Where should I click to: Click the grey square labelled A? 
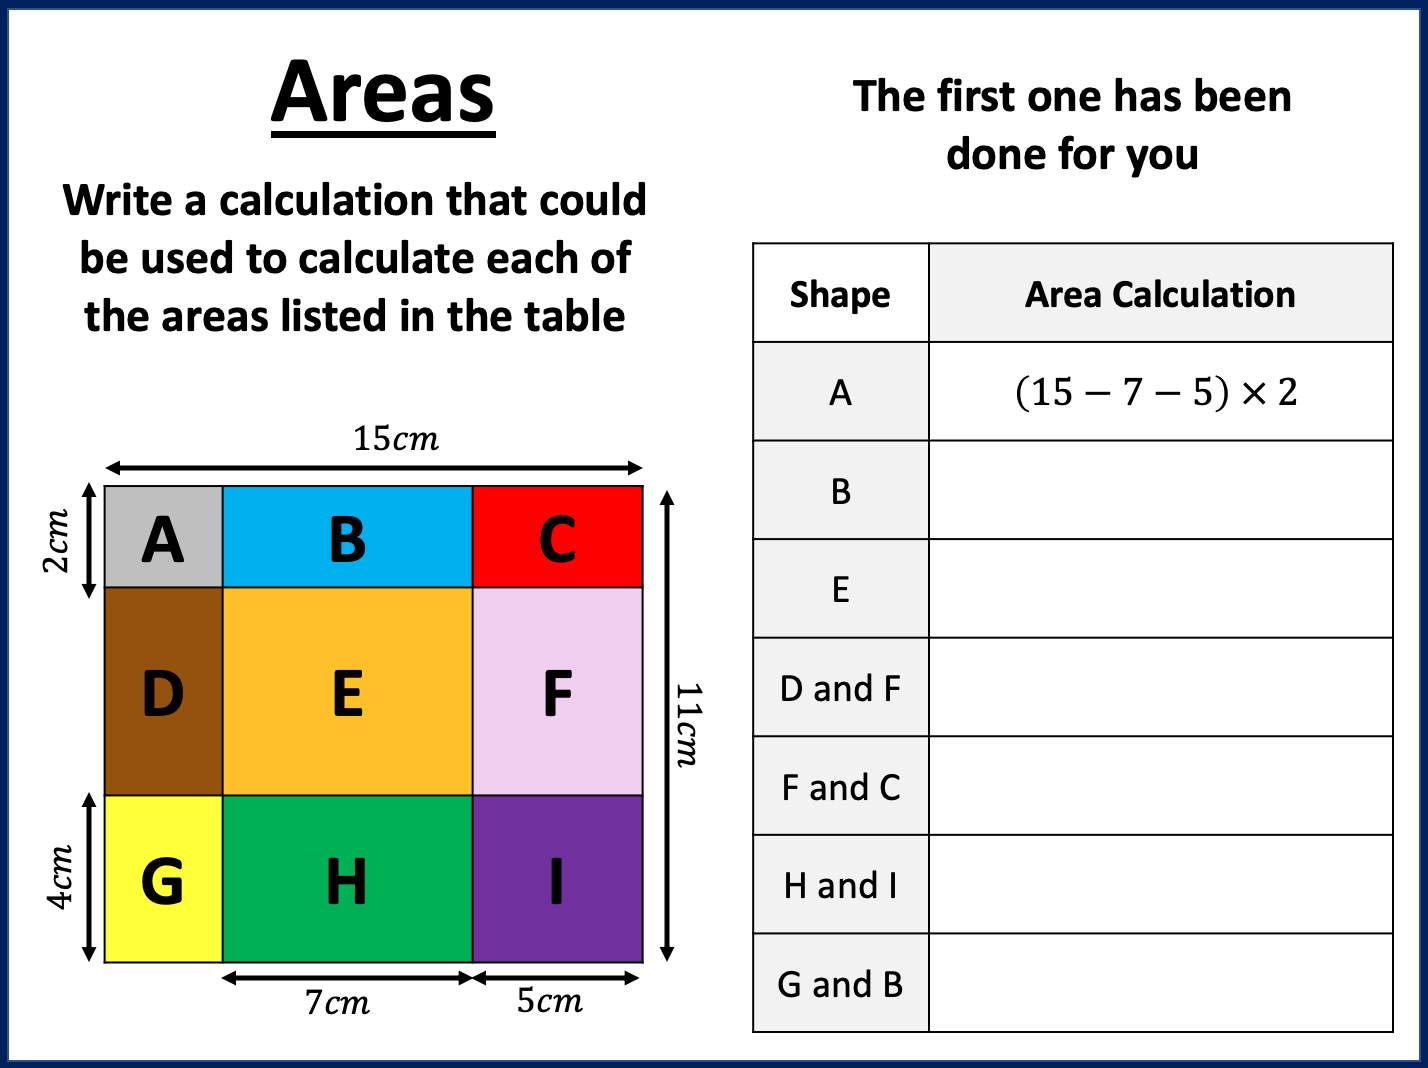pyautogui.click(x=163, y=537)
